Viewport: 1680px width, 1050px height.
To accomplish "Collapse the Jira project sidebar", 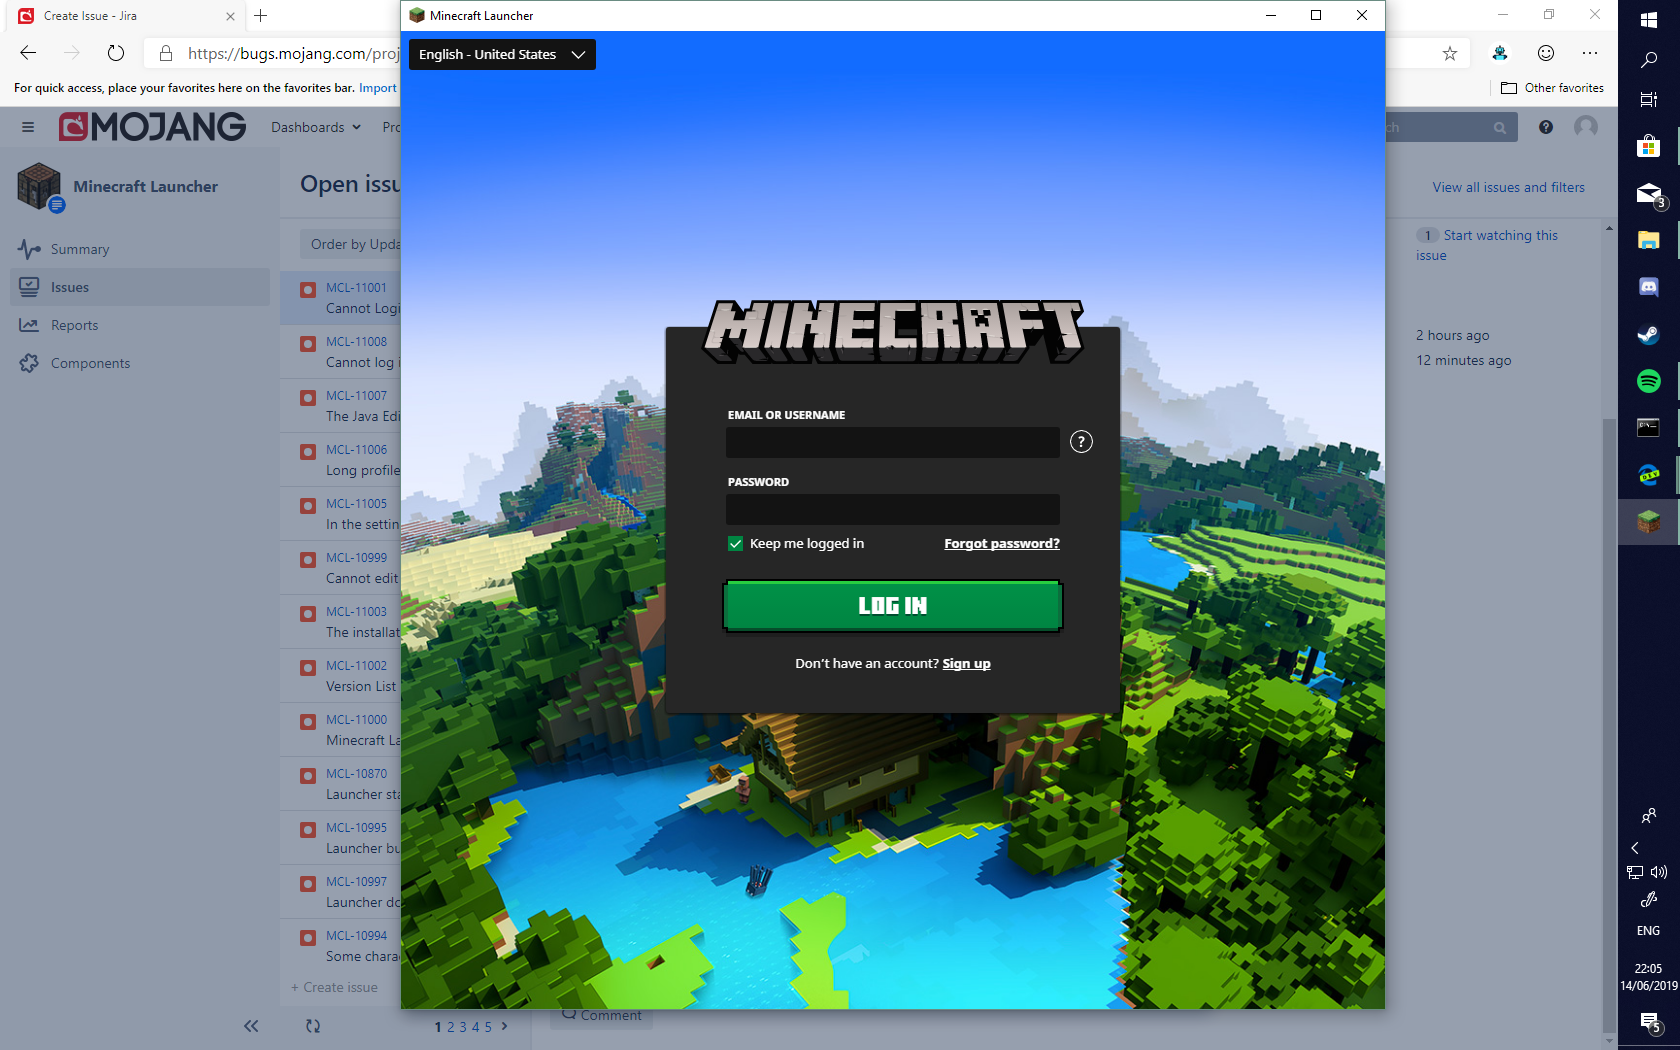I will (251, 1026).
